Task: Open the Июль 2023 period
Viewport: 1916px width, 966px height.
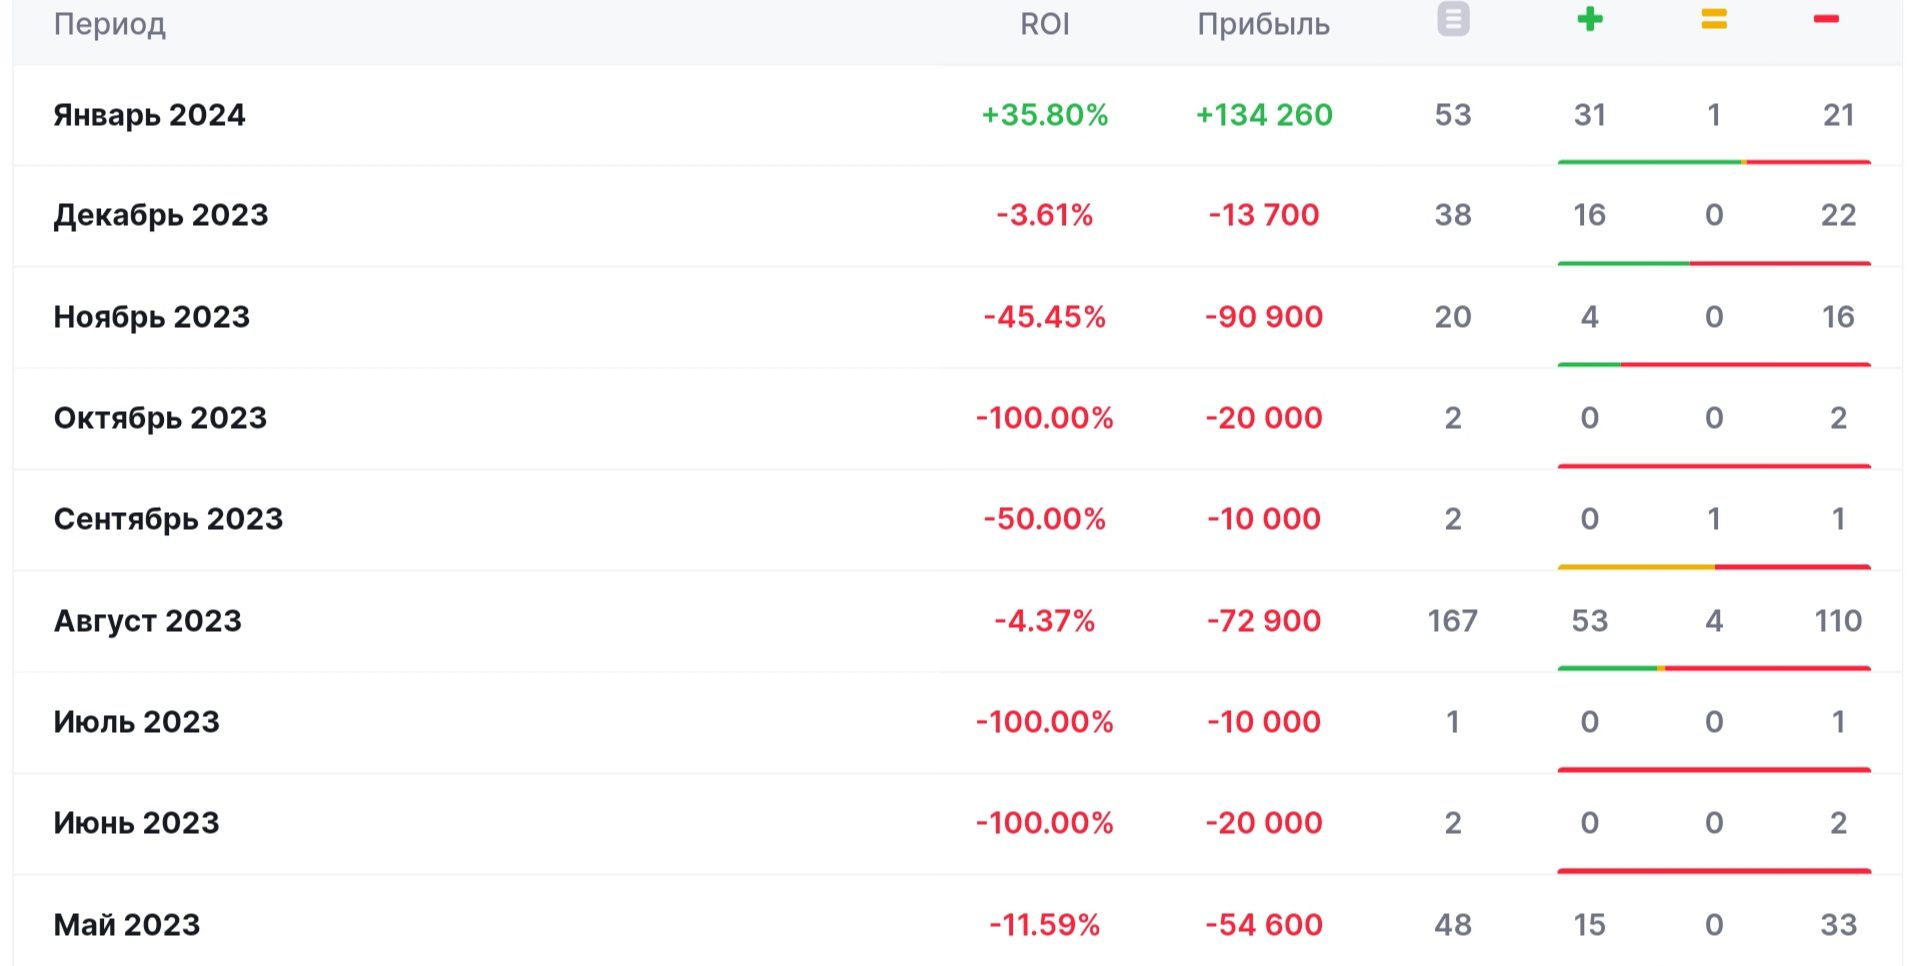Action: coord(137,722)
